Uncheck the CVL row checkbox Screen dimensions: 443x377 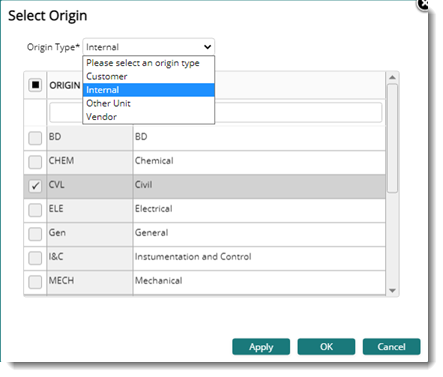[35, 186]
